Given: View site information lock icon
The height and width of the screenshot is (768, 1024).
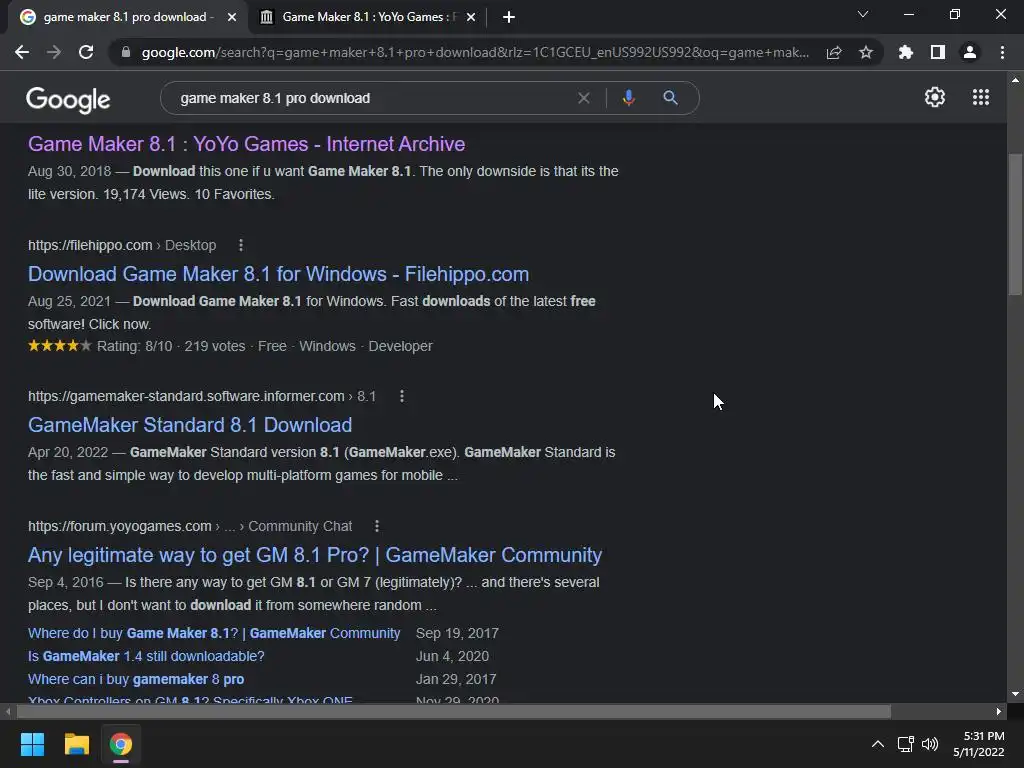Looking at the screenshot, I should pyautogui.click(x=126, y=52).
